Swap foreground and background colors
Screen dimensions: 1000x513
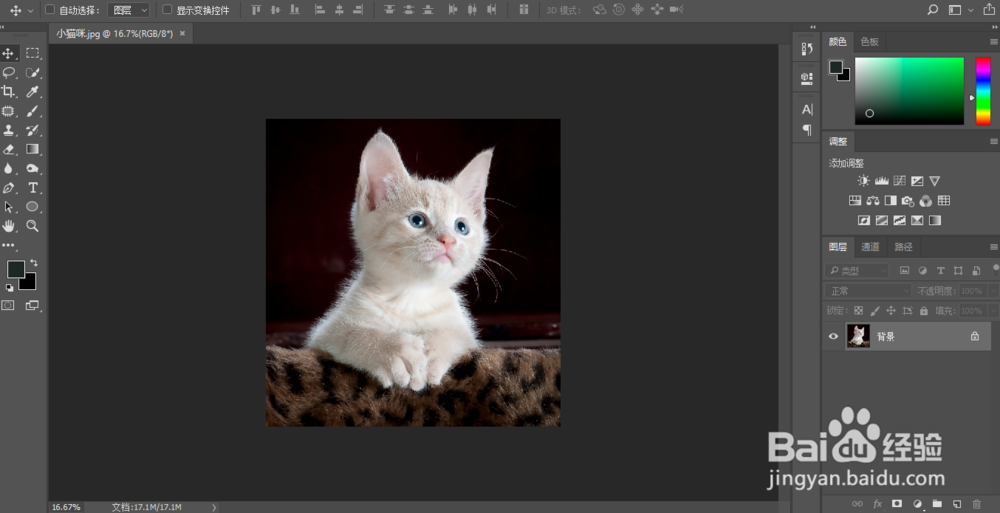click(x=34, y=262)
